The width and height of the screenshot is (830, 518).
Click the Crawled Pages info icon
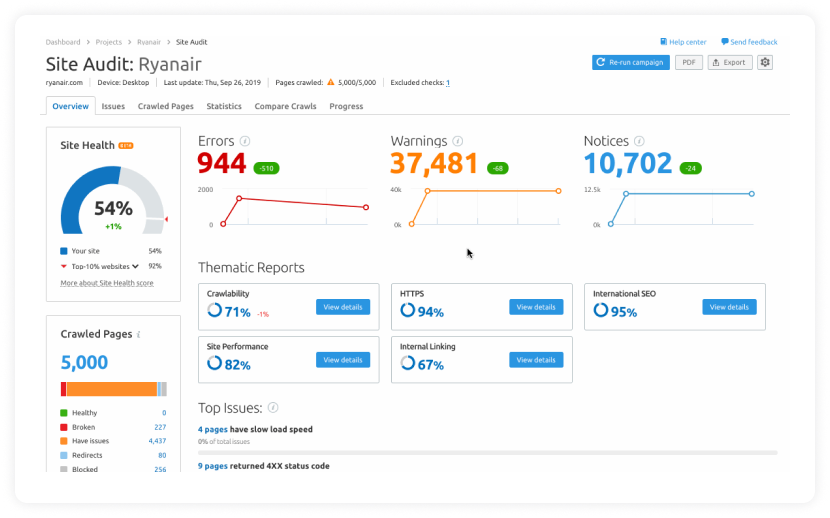139,334
